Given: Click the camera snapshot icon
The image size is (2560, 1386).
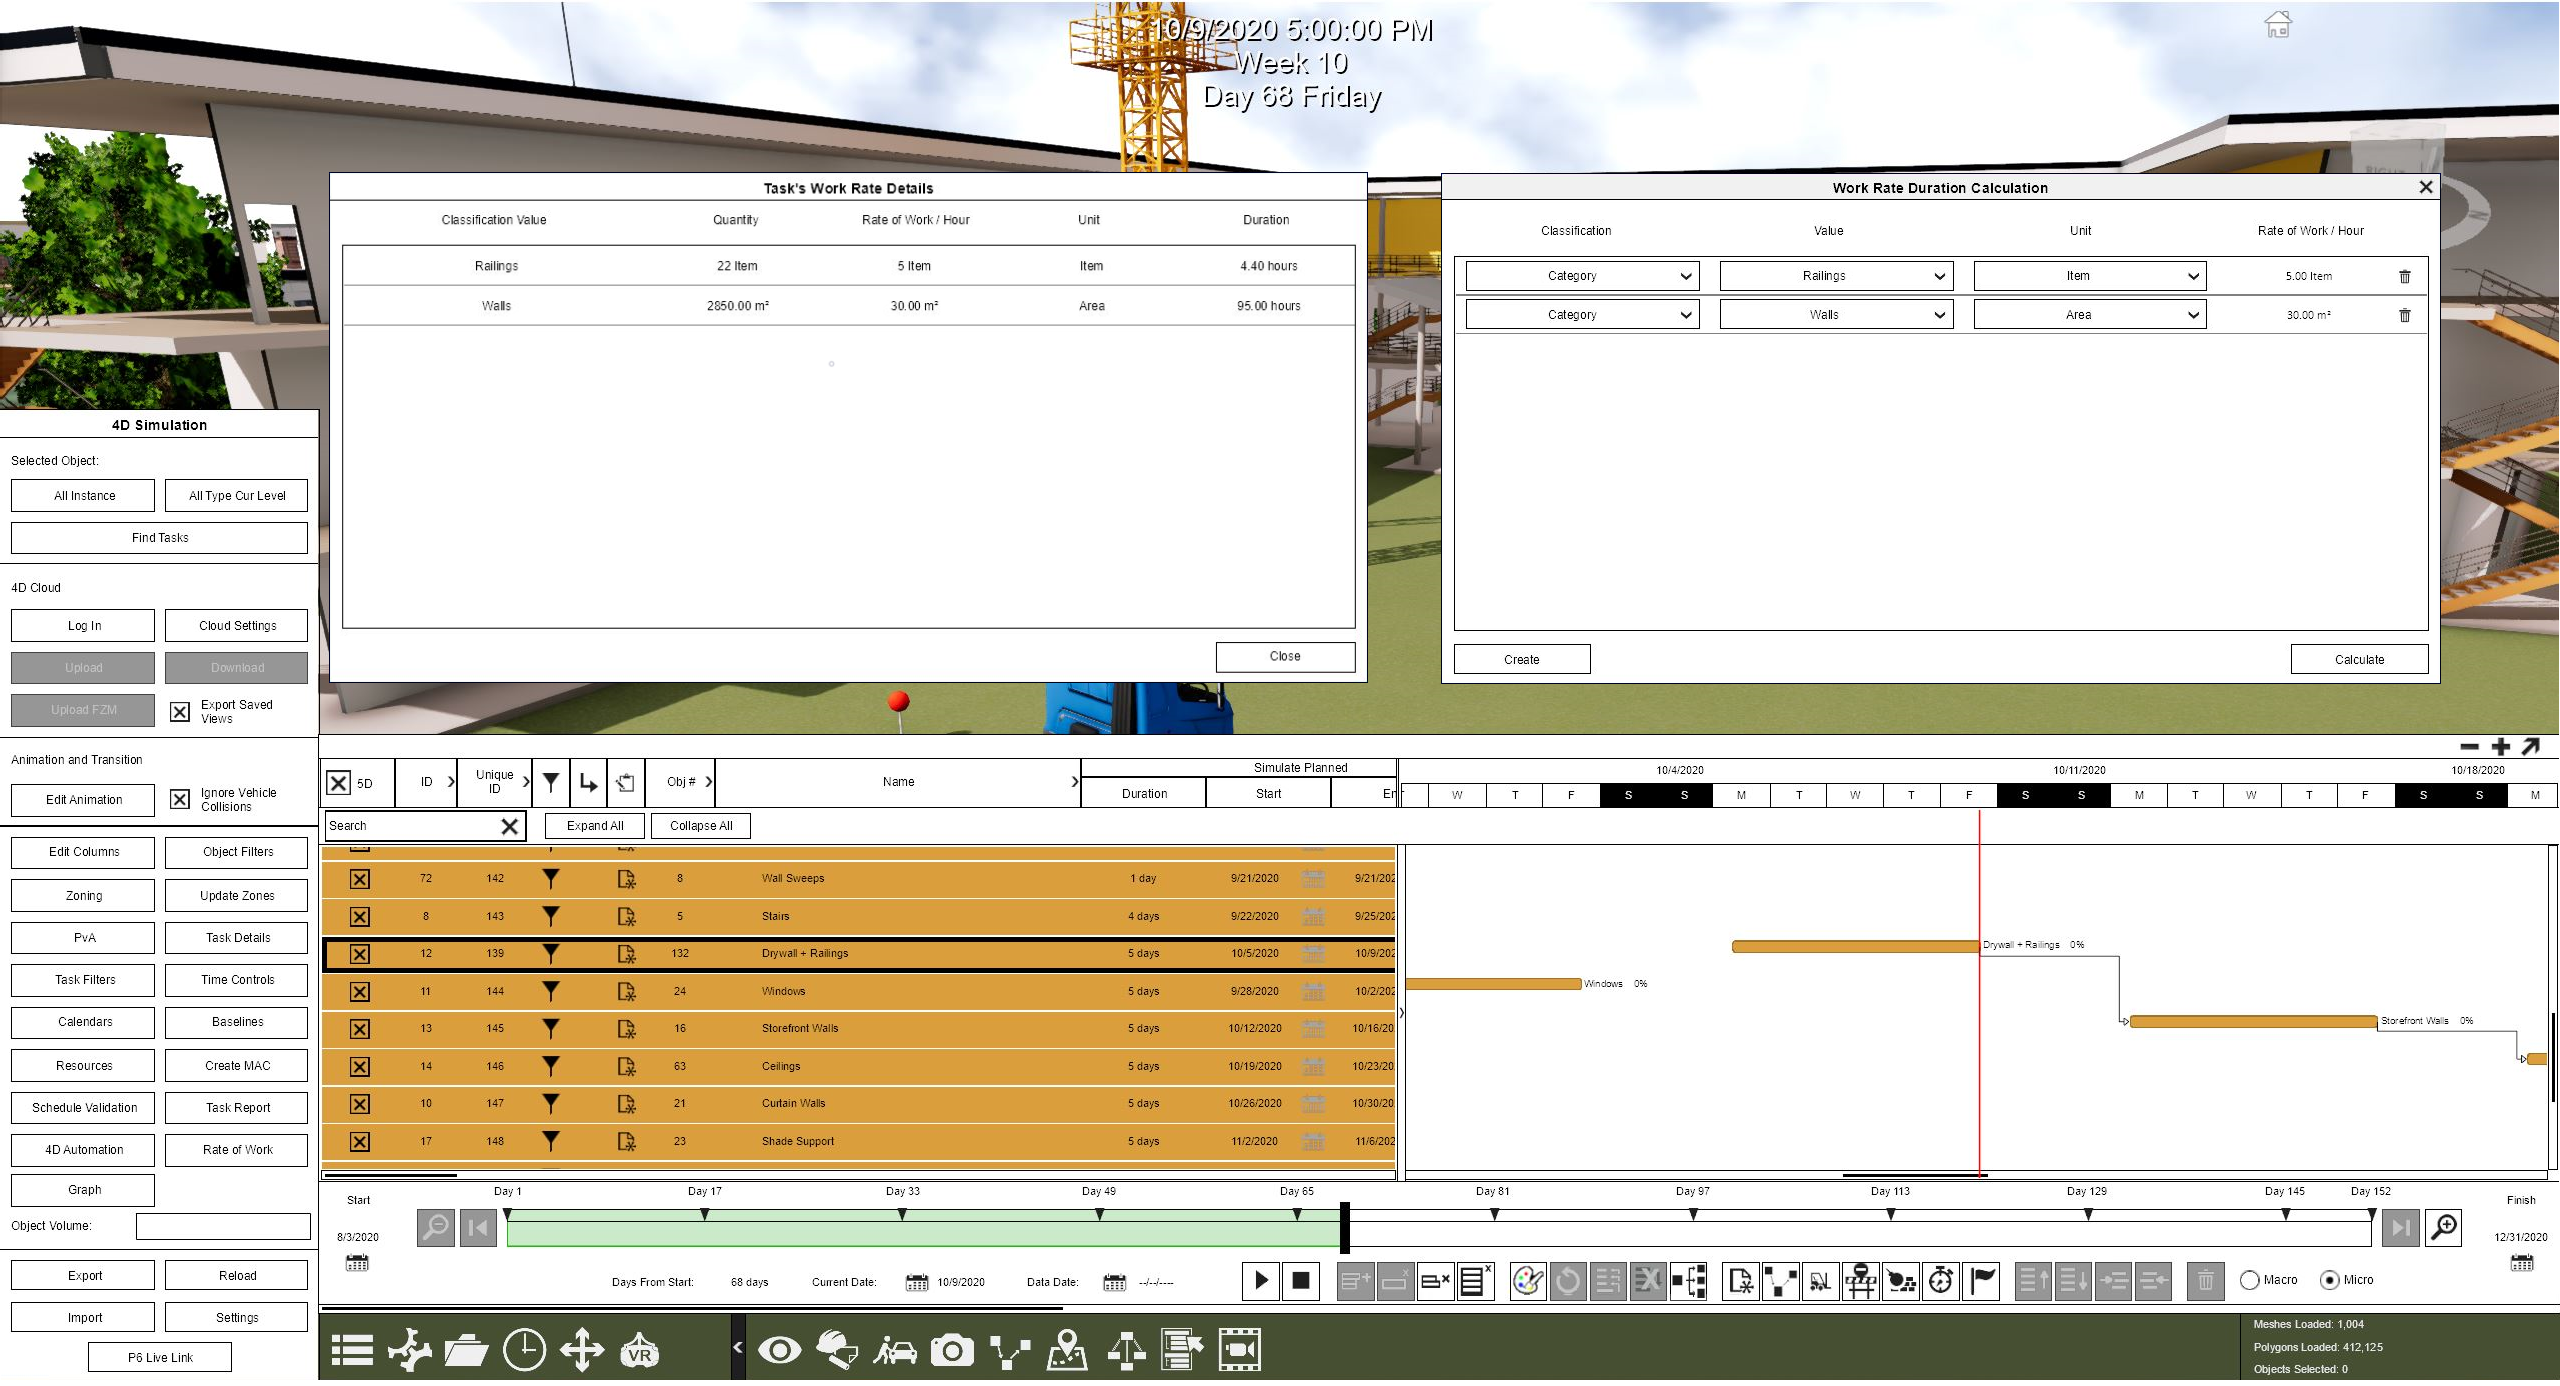Looking at the screenshot, I should (952, 1351).
